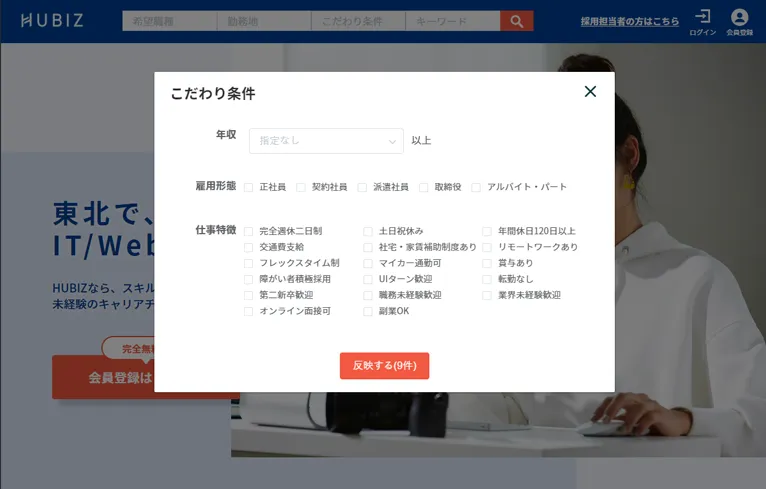
Task: Check 副業OK checkbox
Action: point(368,312)
